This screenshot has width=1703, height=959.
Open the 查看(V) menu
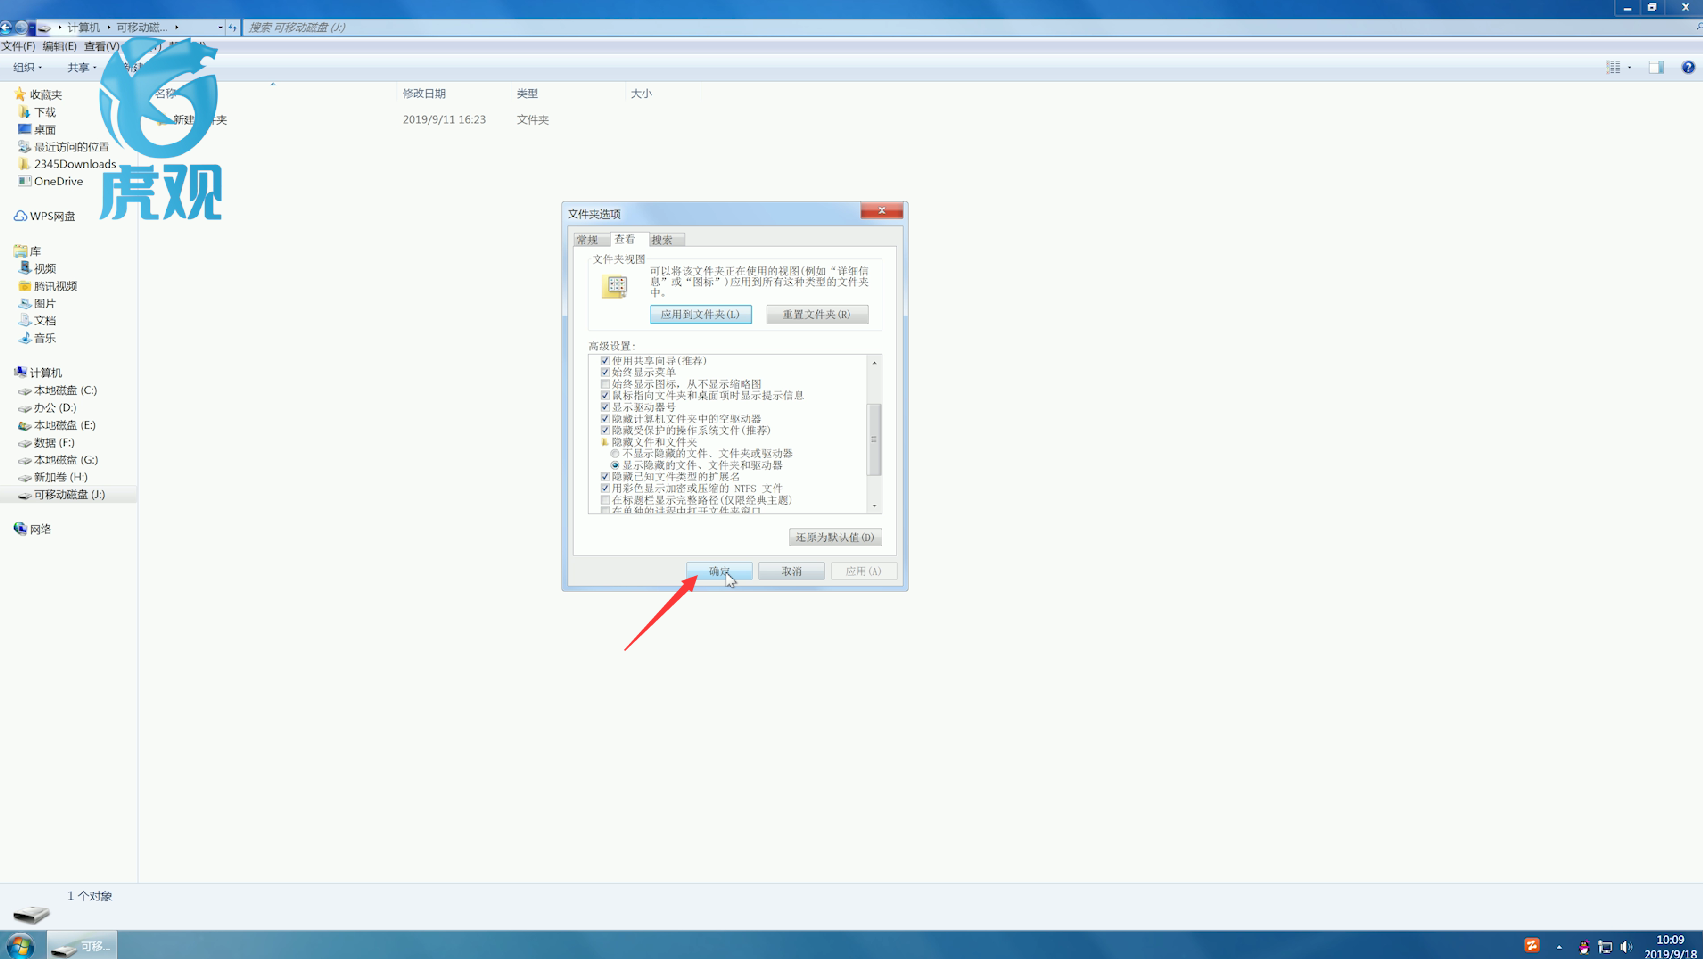101,46
